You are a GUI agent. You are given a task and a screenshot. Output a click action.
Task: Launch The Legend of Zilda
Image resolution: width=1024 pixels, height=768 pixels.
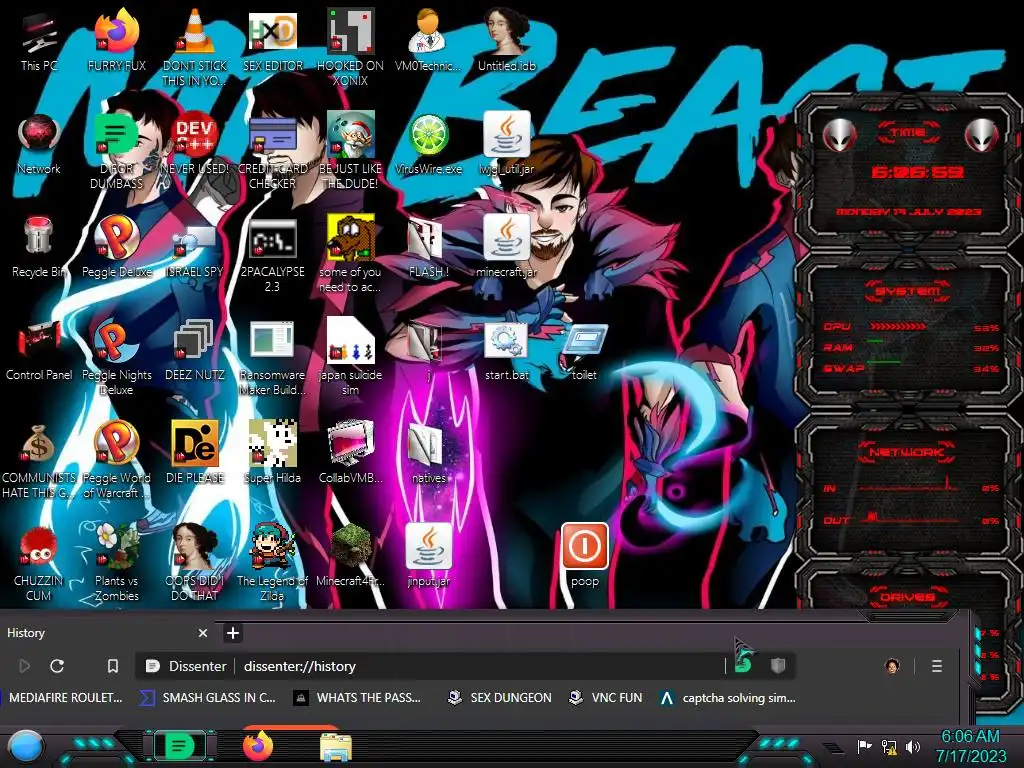click(272, 562)
